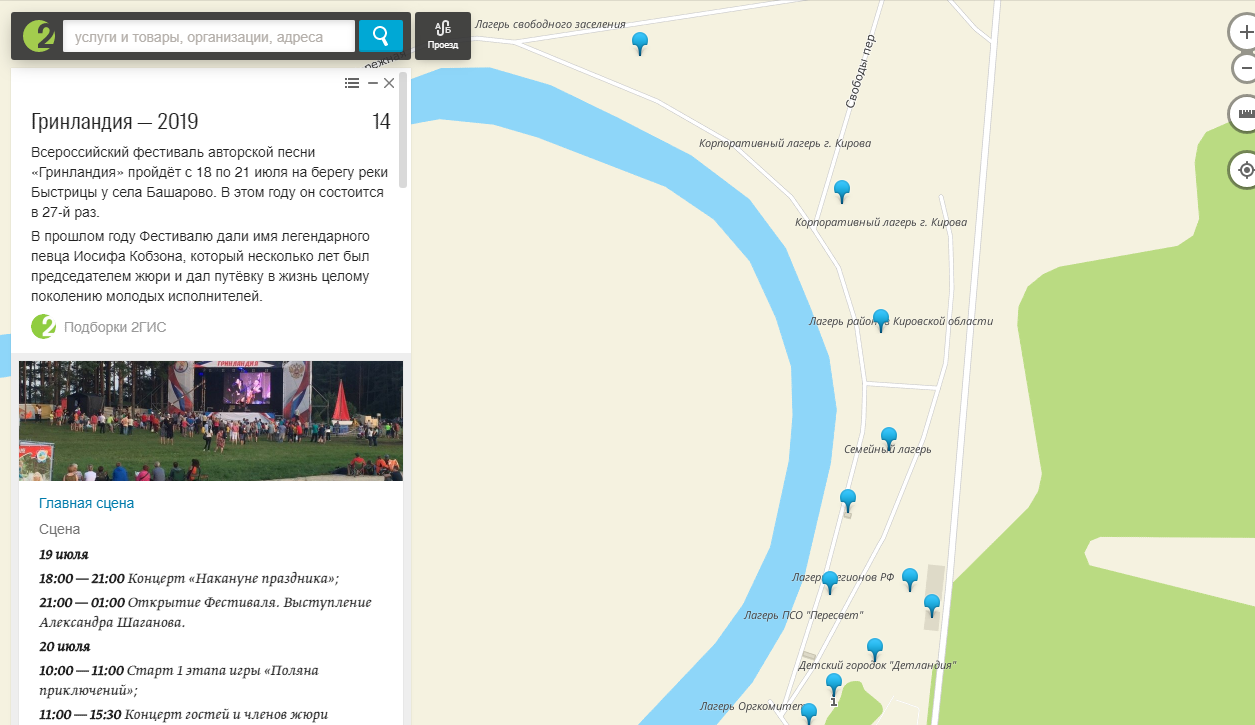1255x725 pixels.
Task: Open the Главная сцена link
Action: (86, 503)
